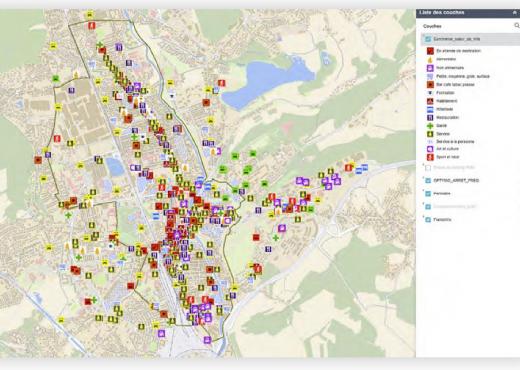Click the Hôtellerie legend icon
Screen dimensions: 520x370
pyautogui.click(x=430, y=109)
